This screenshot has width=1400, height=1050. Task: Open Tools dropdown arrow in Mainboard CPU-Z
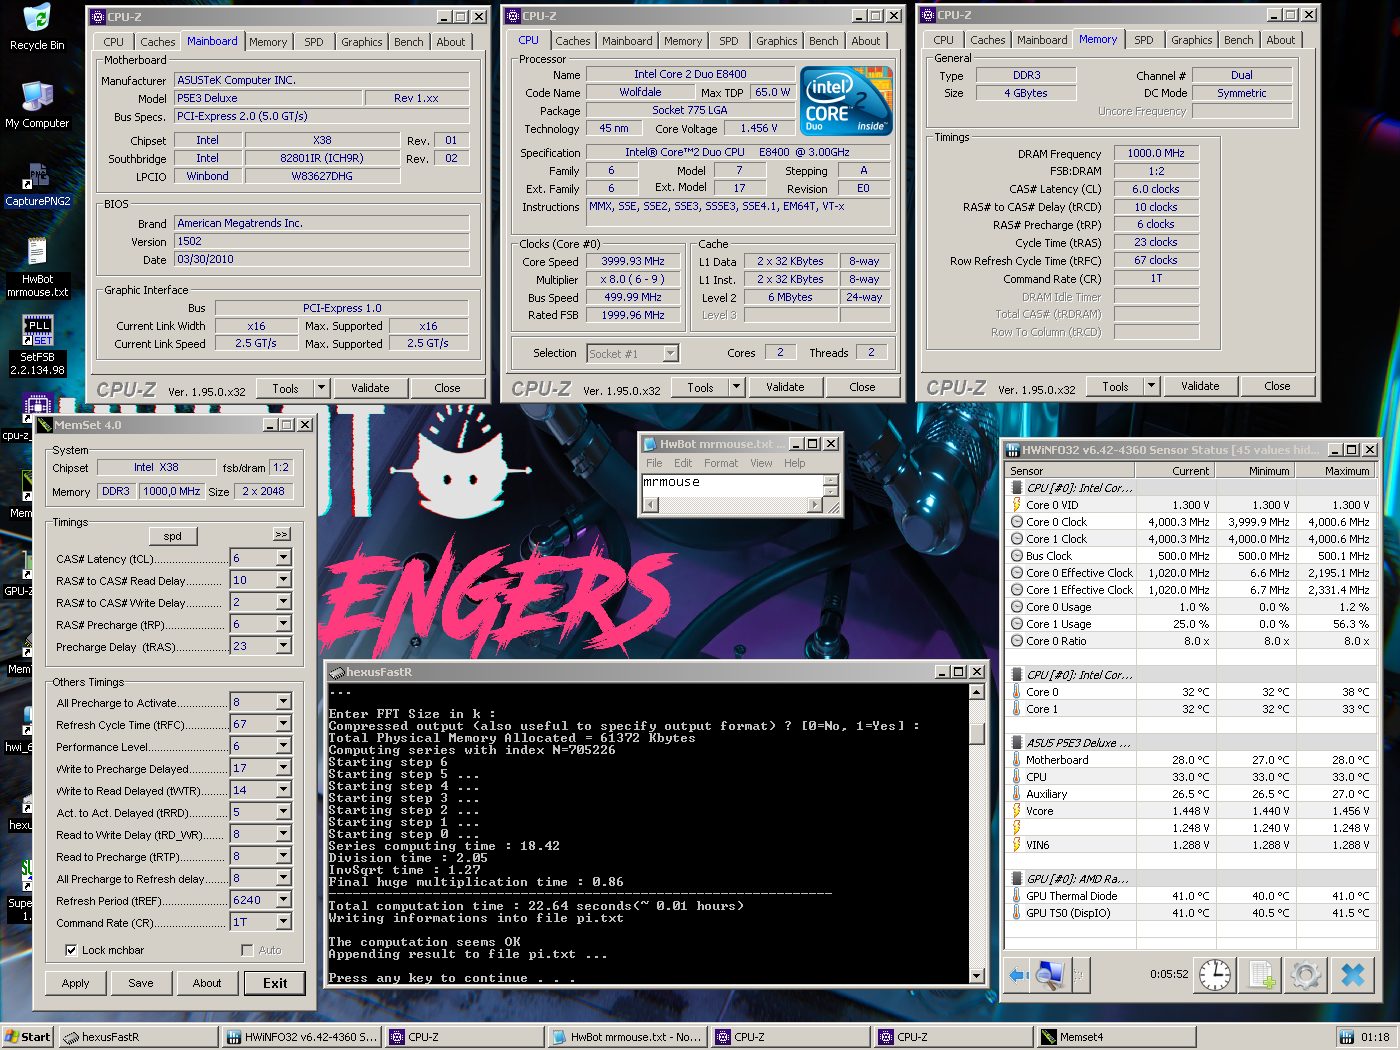(x=321, y=388)
